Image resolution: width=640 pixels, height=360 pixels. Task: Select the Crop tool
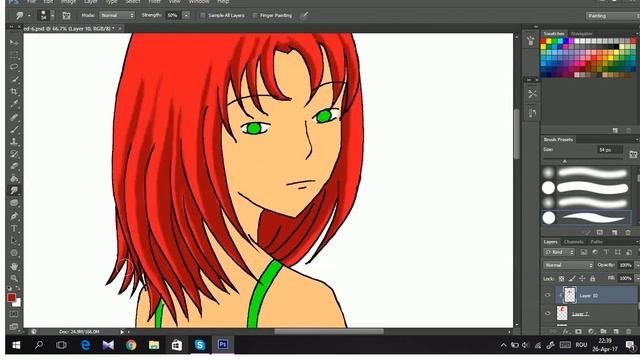(x=14, y=91)
